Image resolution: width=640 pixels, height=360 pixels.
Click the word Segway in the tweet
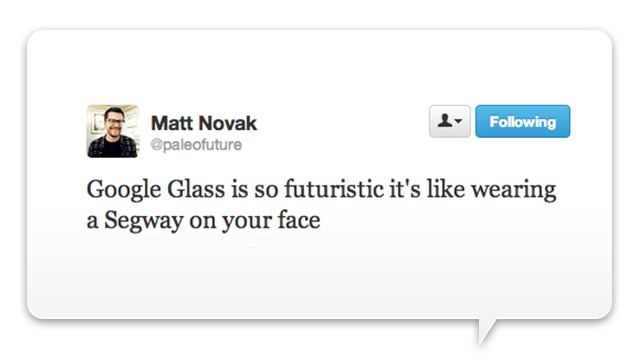[x=143, y=221]
